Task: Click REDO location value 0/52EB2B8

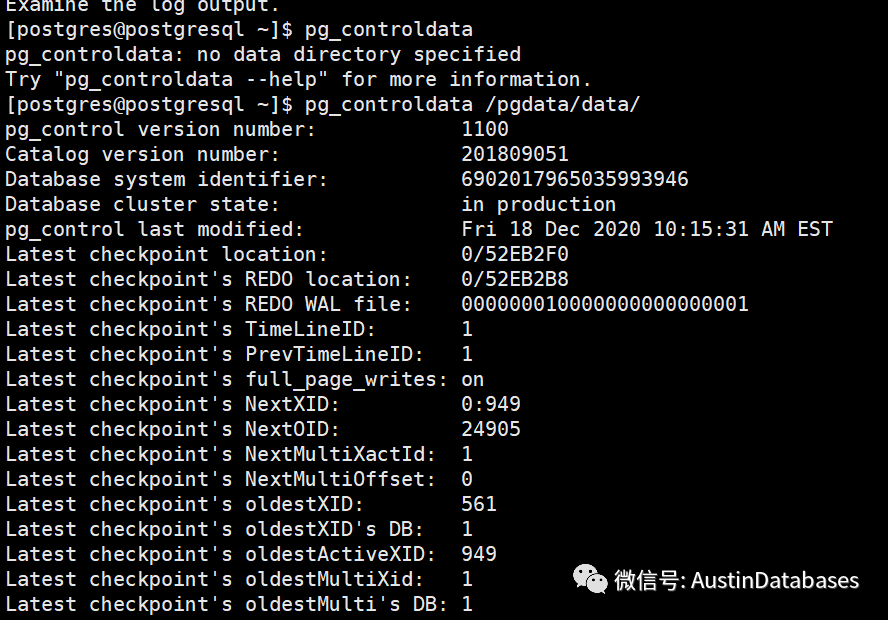Action: (515, 279)
